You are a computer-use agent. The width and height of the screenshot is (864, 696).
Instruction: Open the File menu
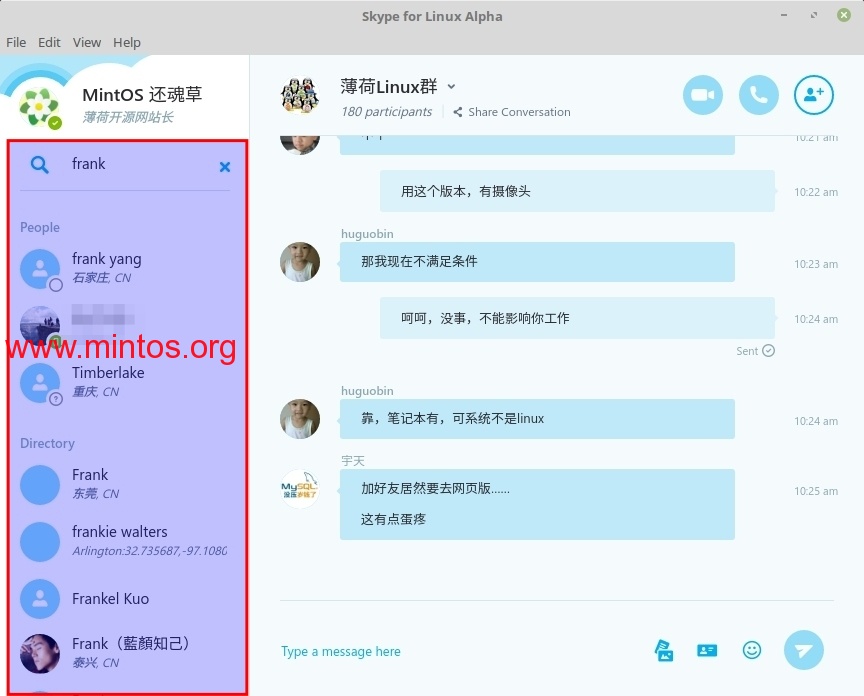(x=16, y=42)
